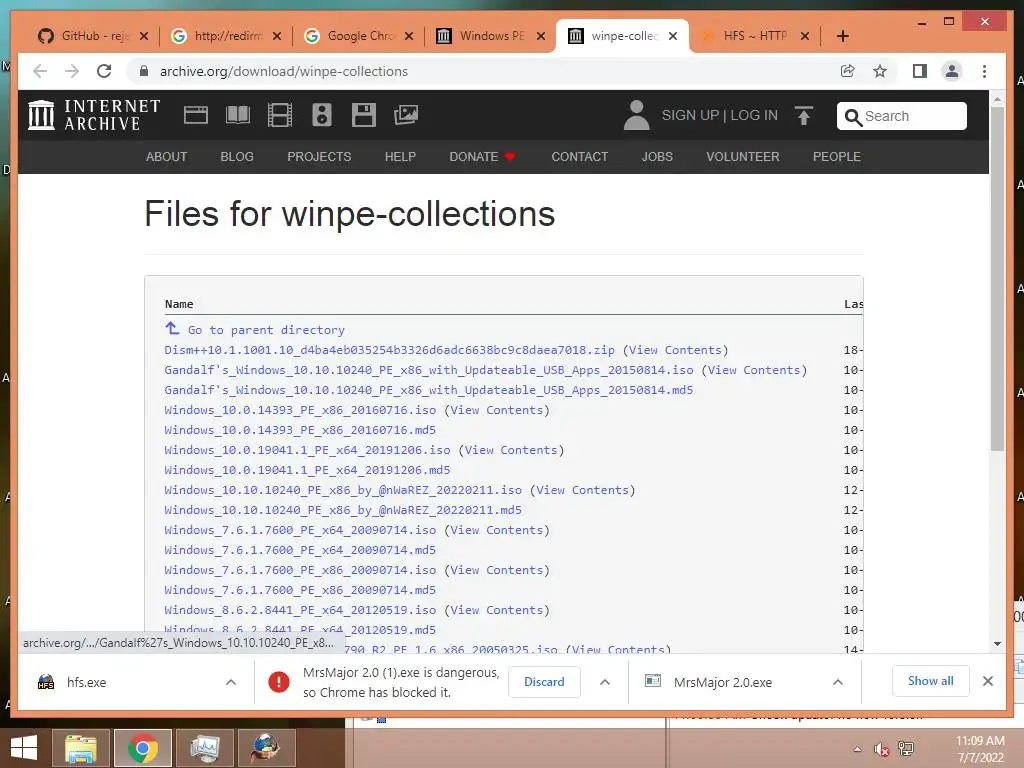
Task: Click the muted volume tray icon
Action: click(881, 749)
